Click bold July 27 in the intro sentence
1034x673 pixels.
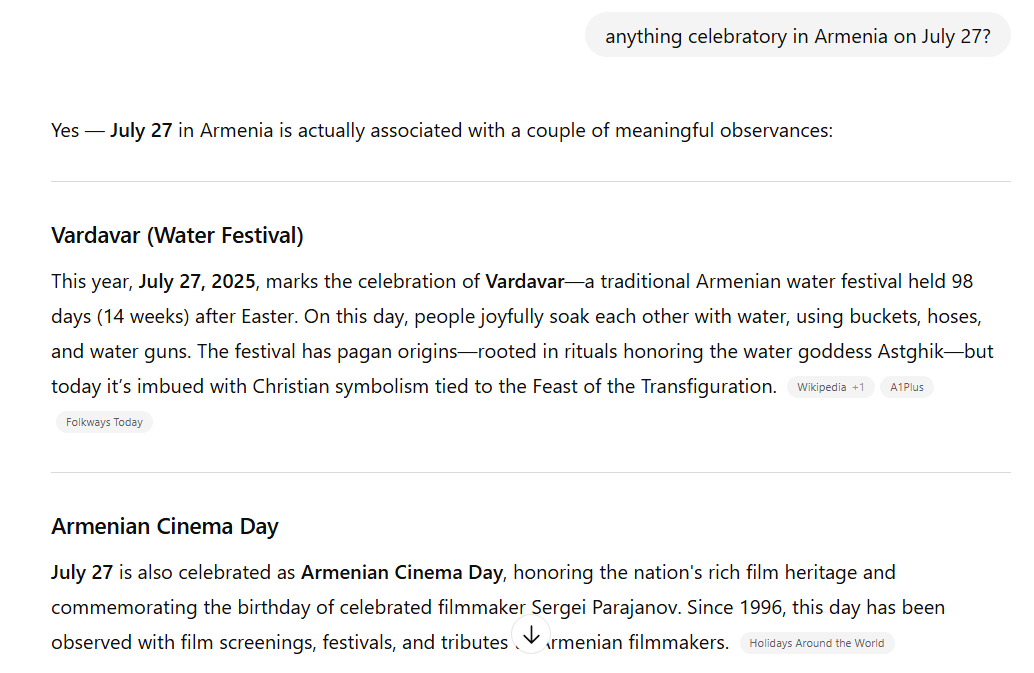[x=141, y=131]
